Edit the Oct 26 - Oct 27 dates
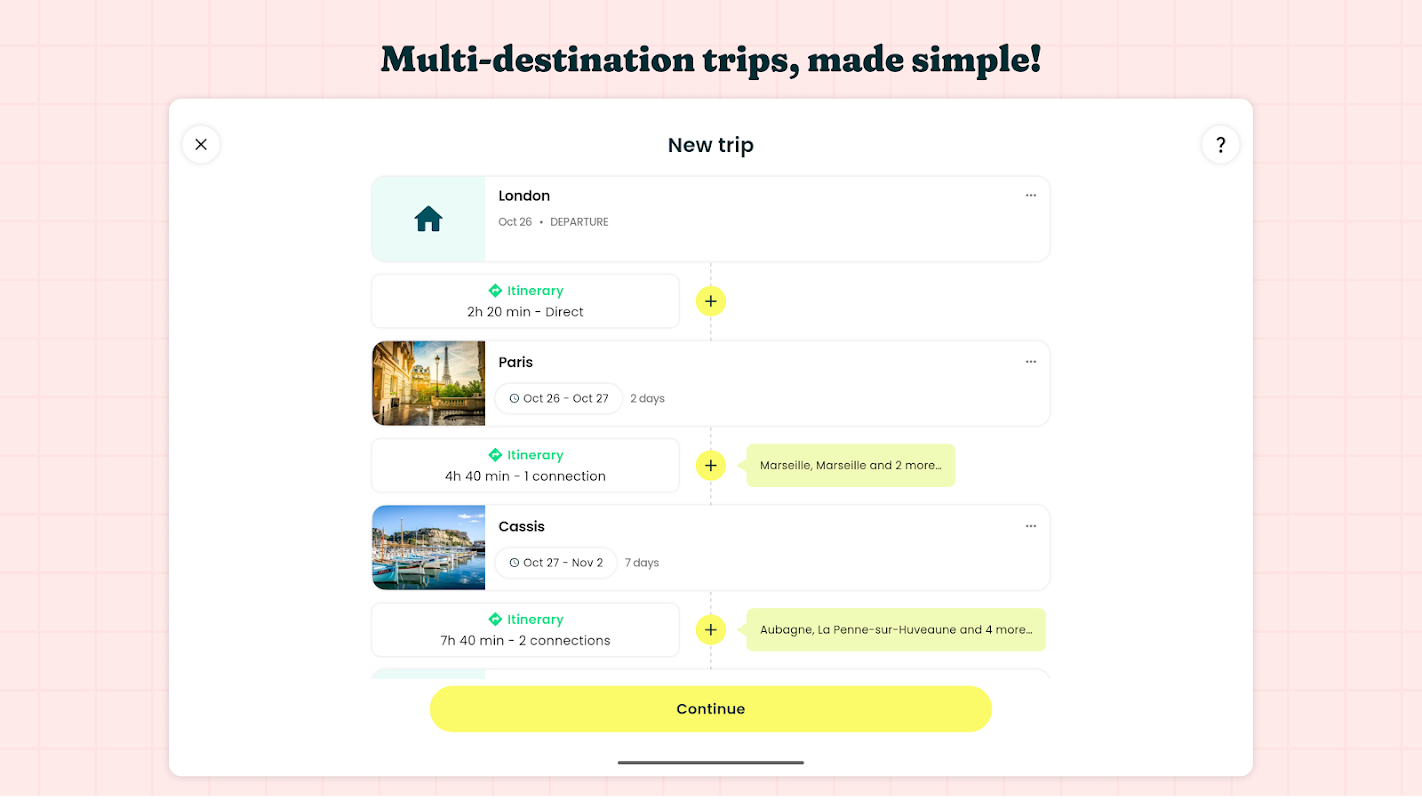The height and width of the screenshot is (800, 1422). tap(558, 398)
